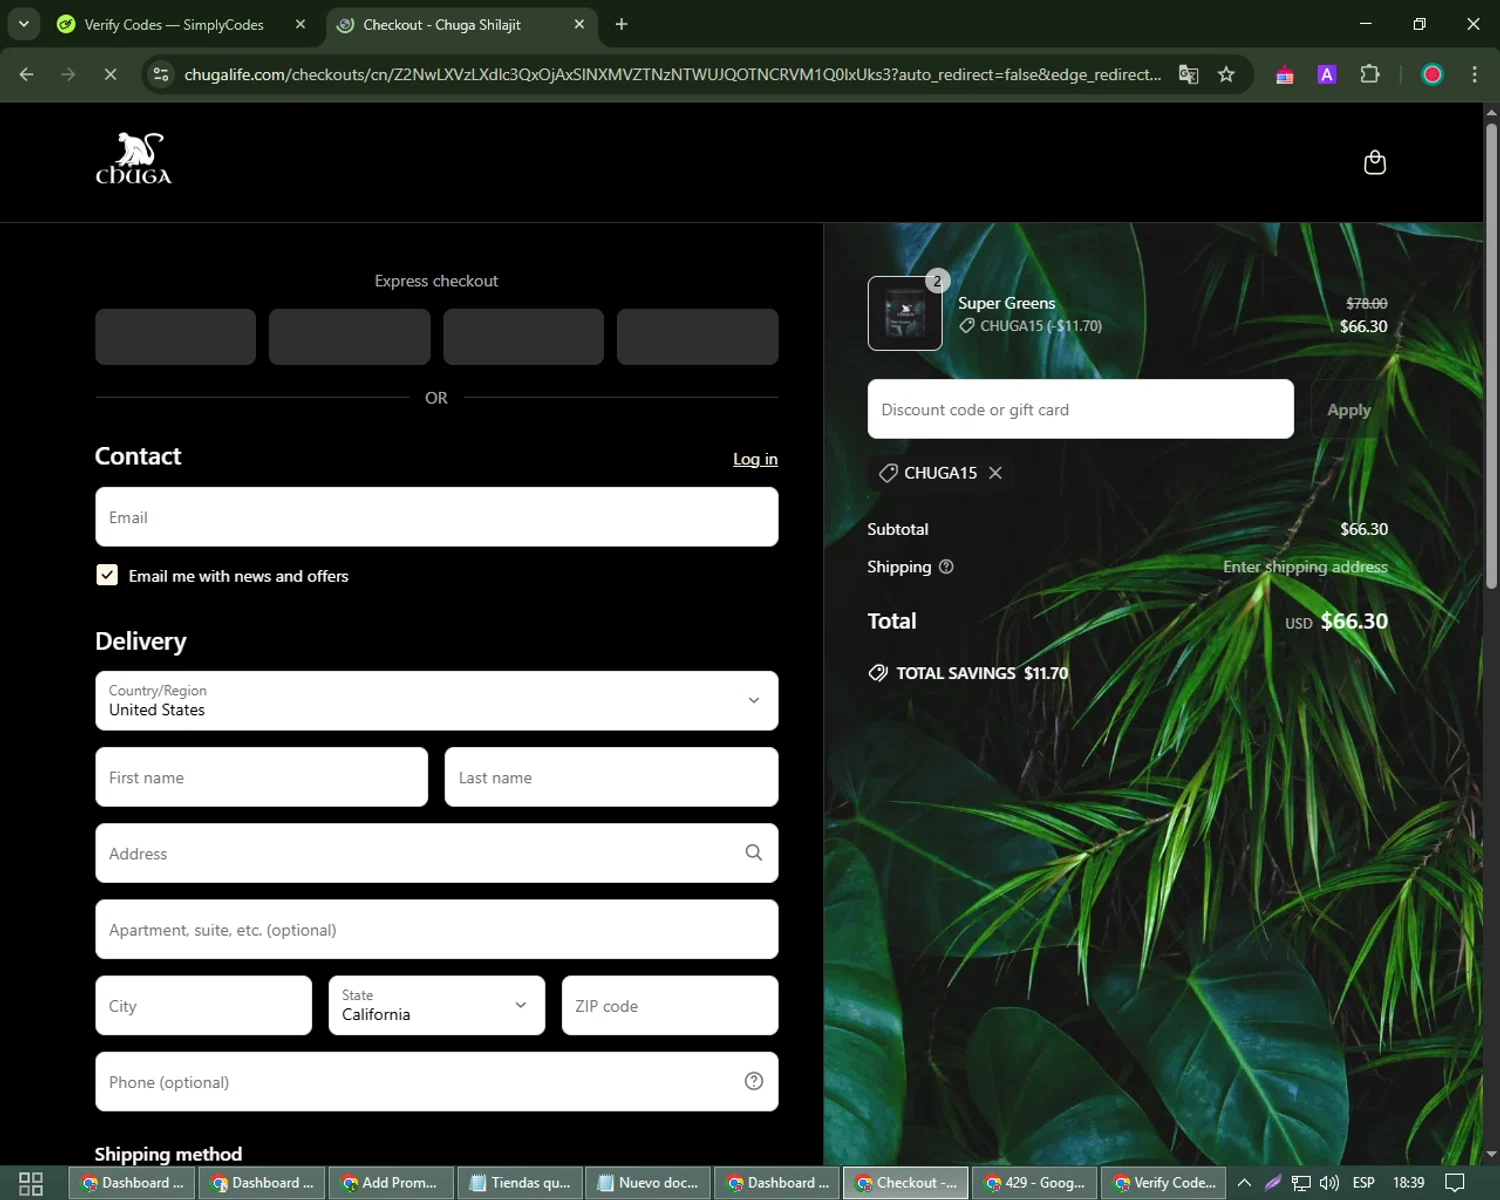Image resolution: width=1500 pixels, height=1200 pixels.
Task: Click the Log in link
Action: pyautogui.click(x=755, y=459)
